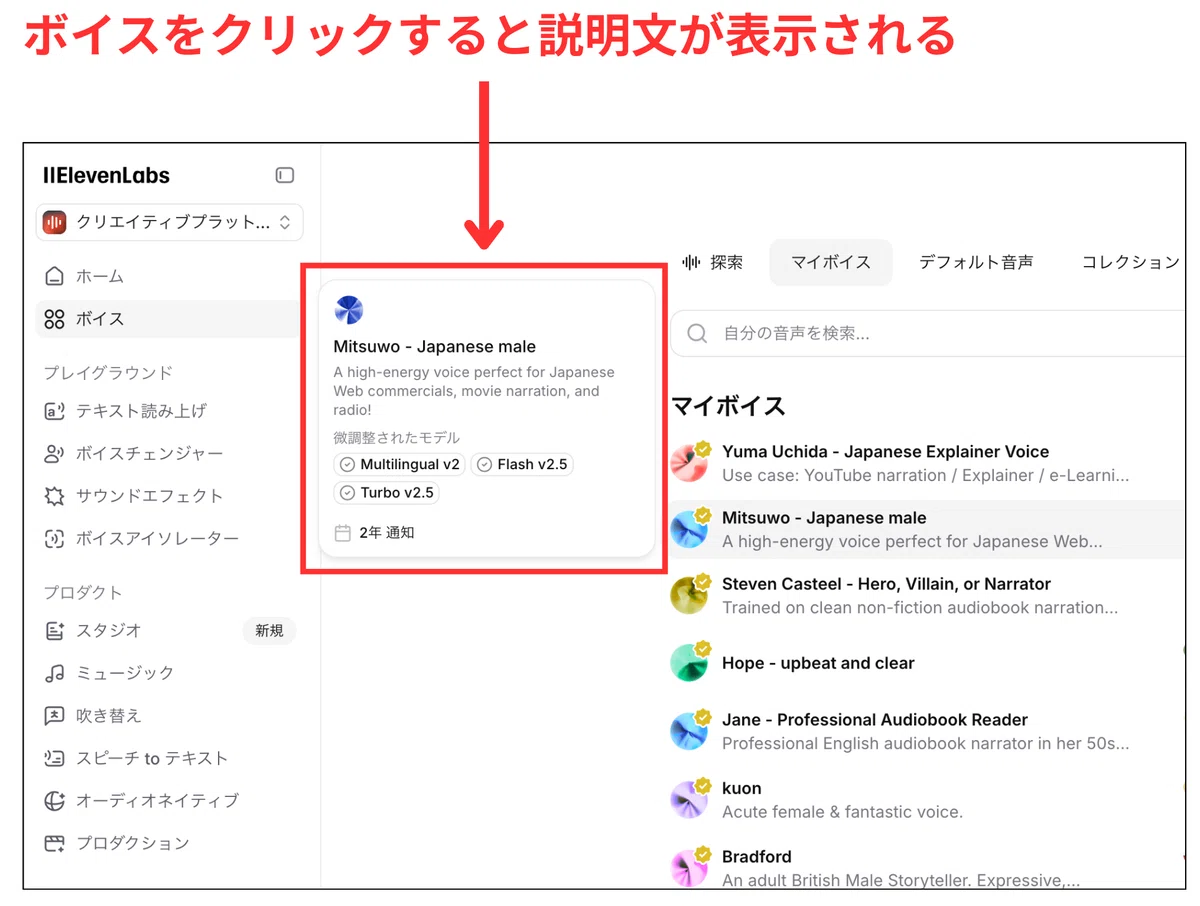Viewport: 1200px width, 906px height.
Task: Click the isolator icon beside ボイスアイソレーター
Action: 54,539
